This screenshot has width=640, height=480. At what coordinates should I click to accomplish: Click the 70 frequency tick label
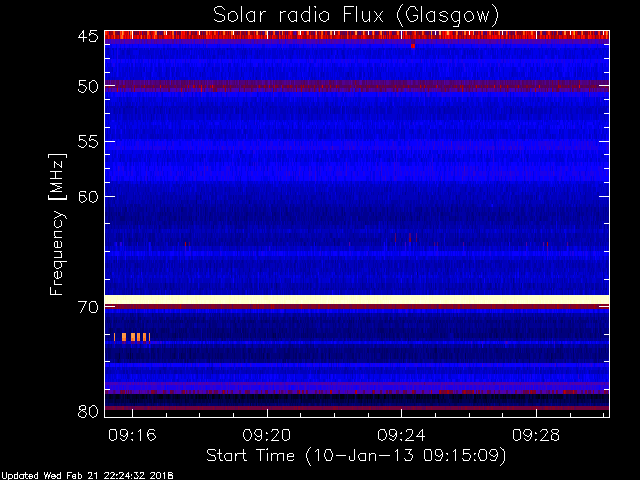(x=88, y=307)
